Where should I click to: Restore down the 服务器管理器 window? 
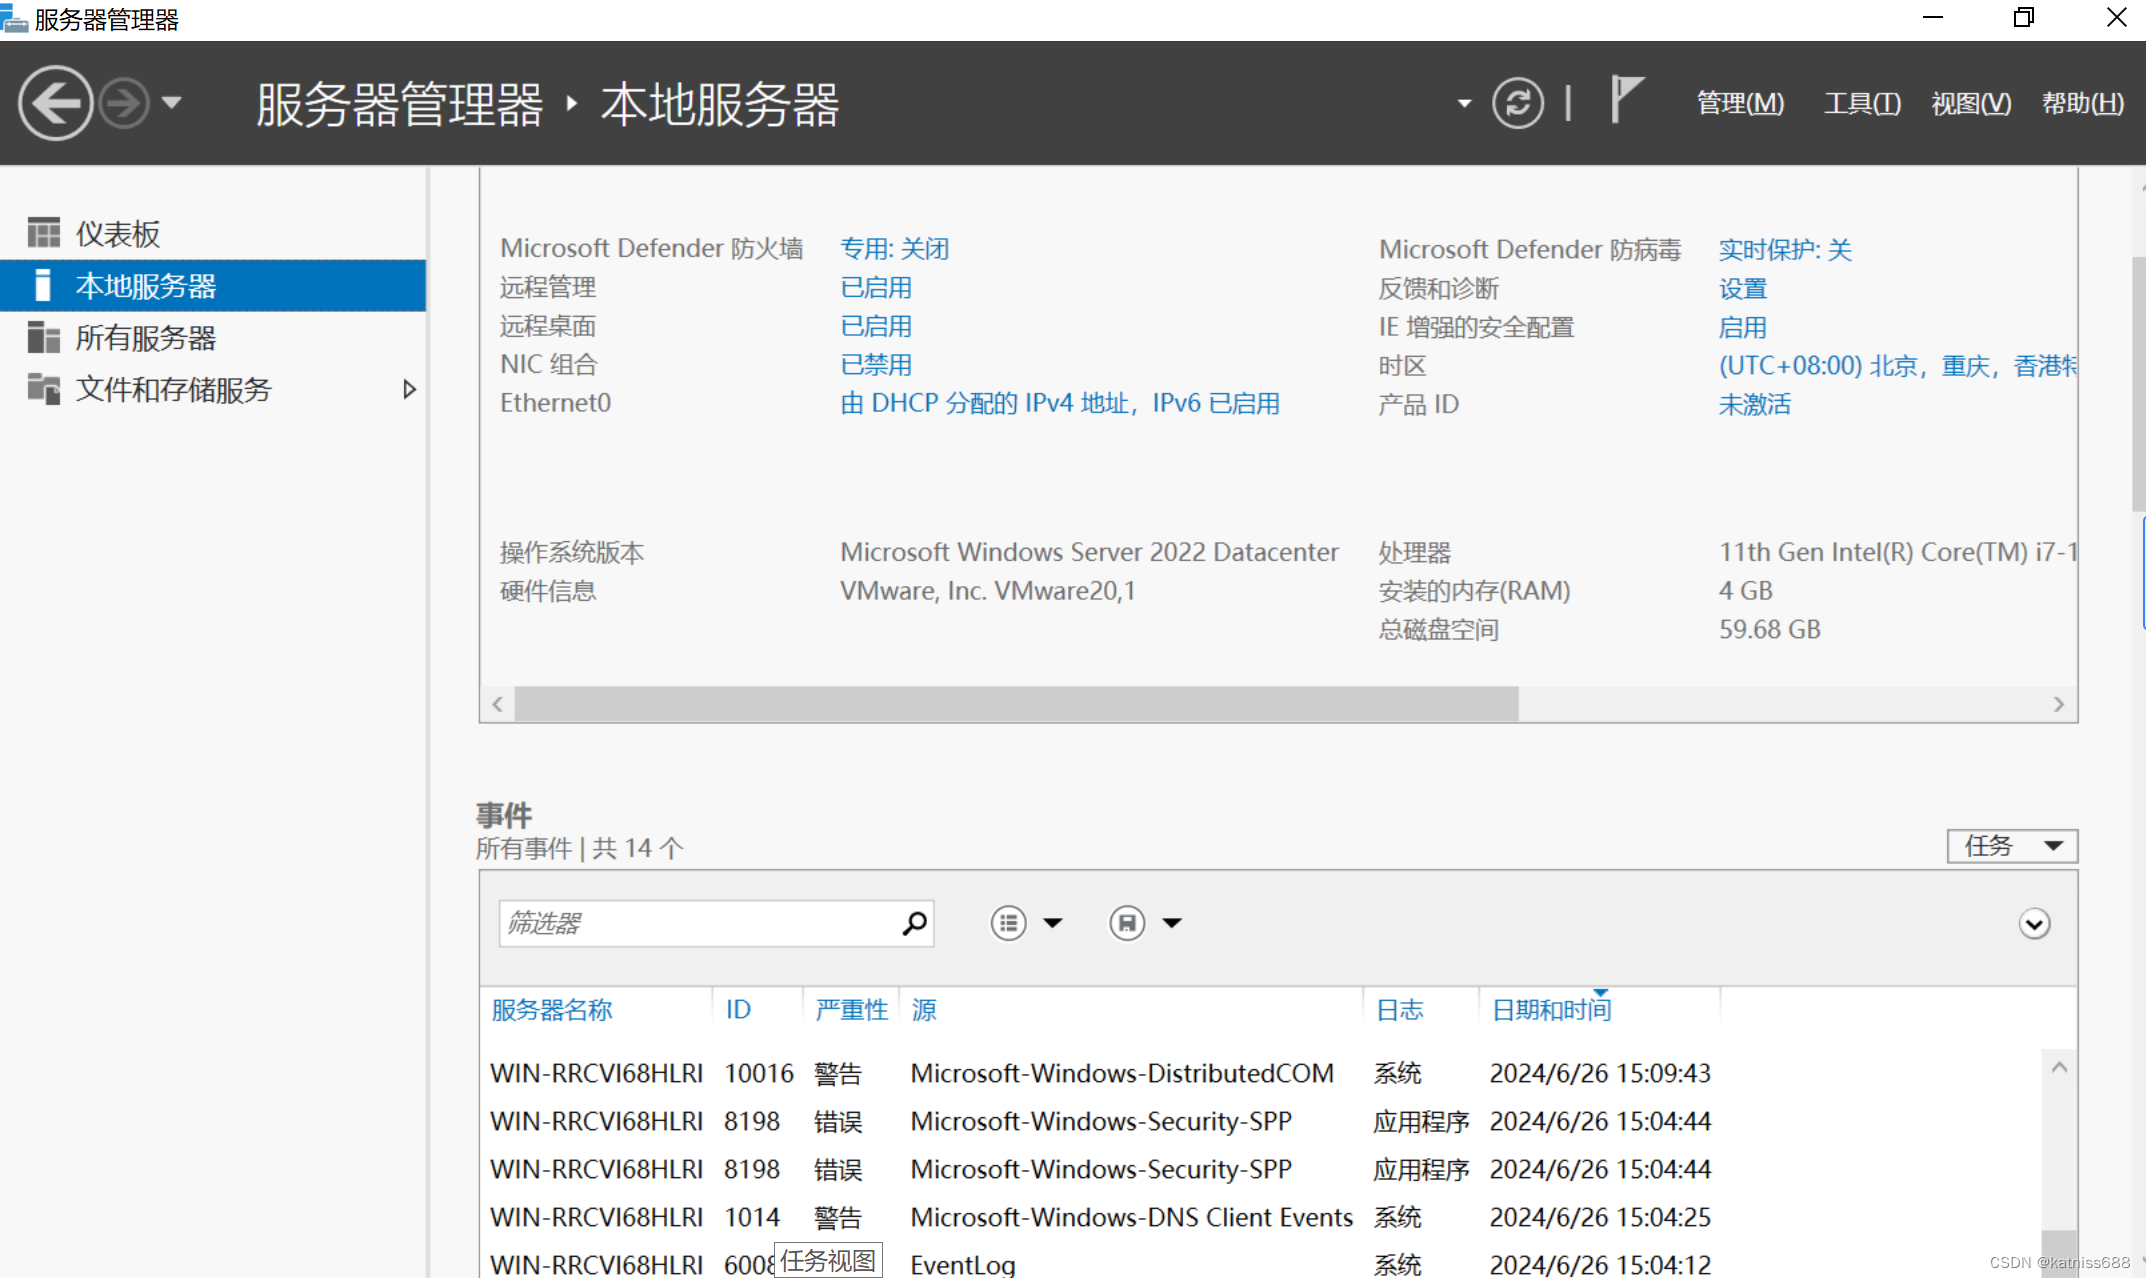pos(2024,18)
